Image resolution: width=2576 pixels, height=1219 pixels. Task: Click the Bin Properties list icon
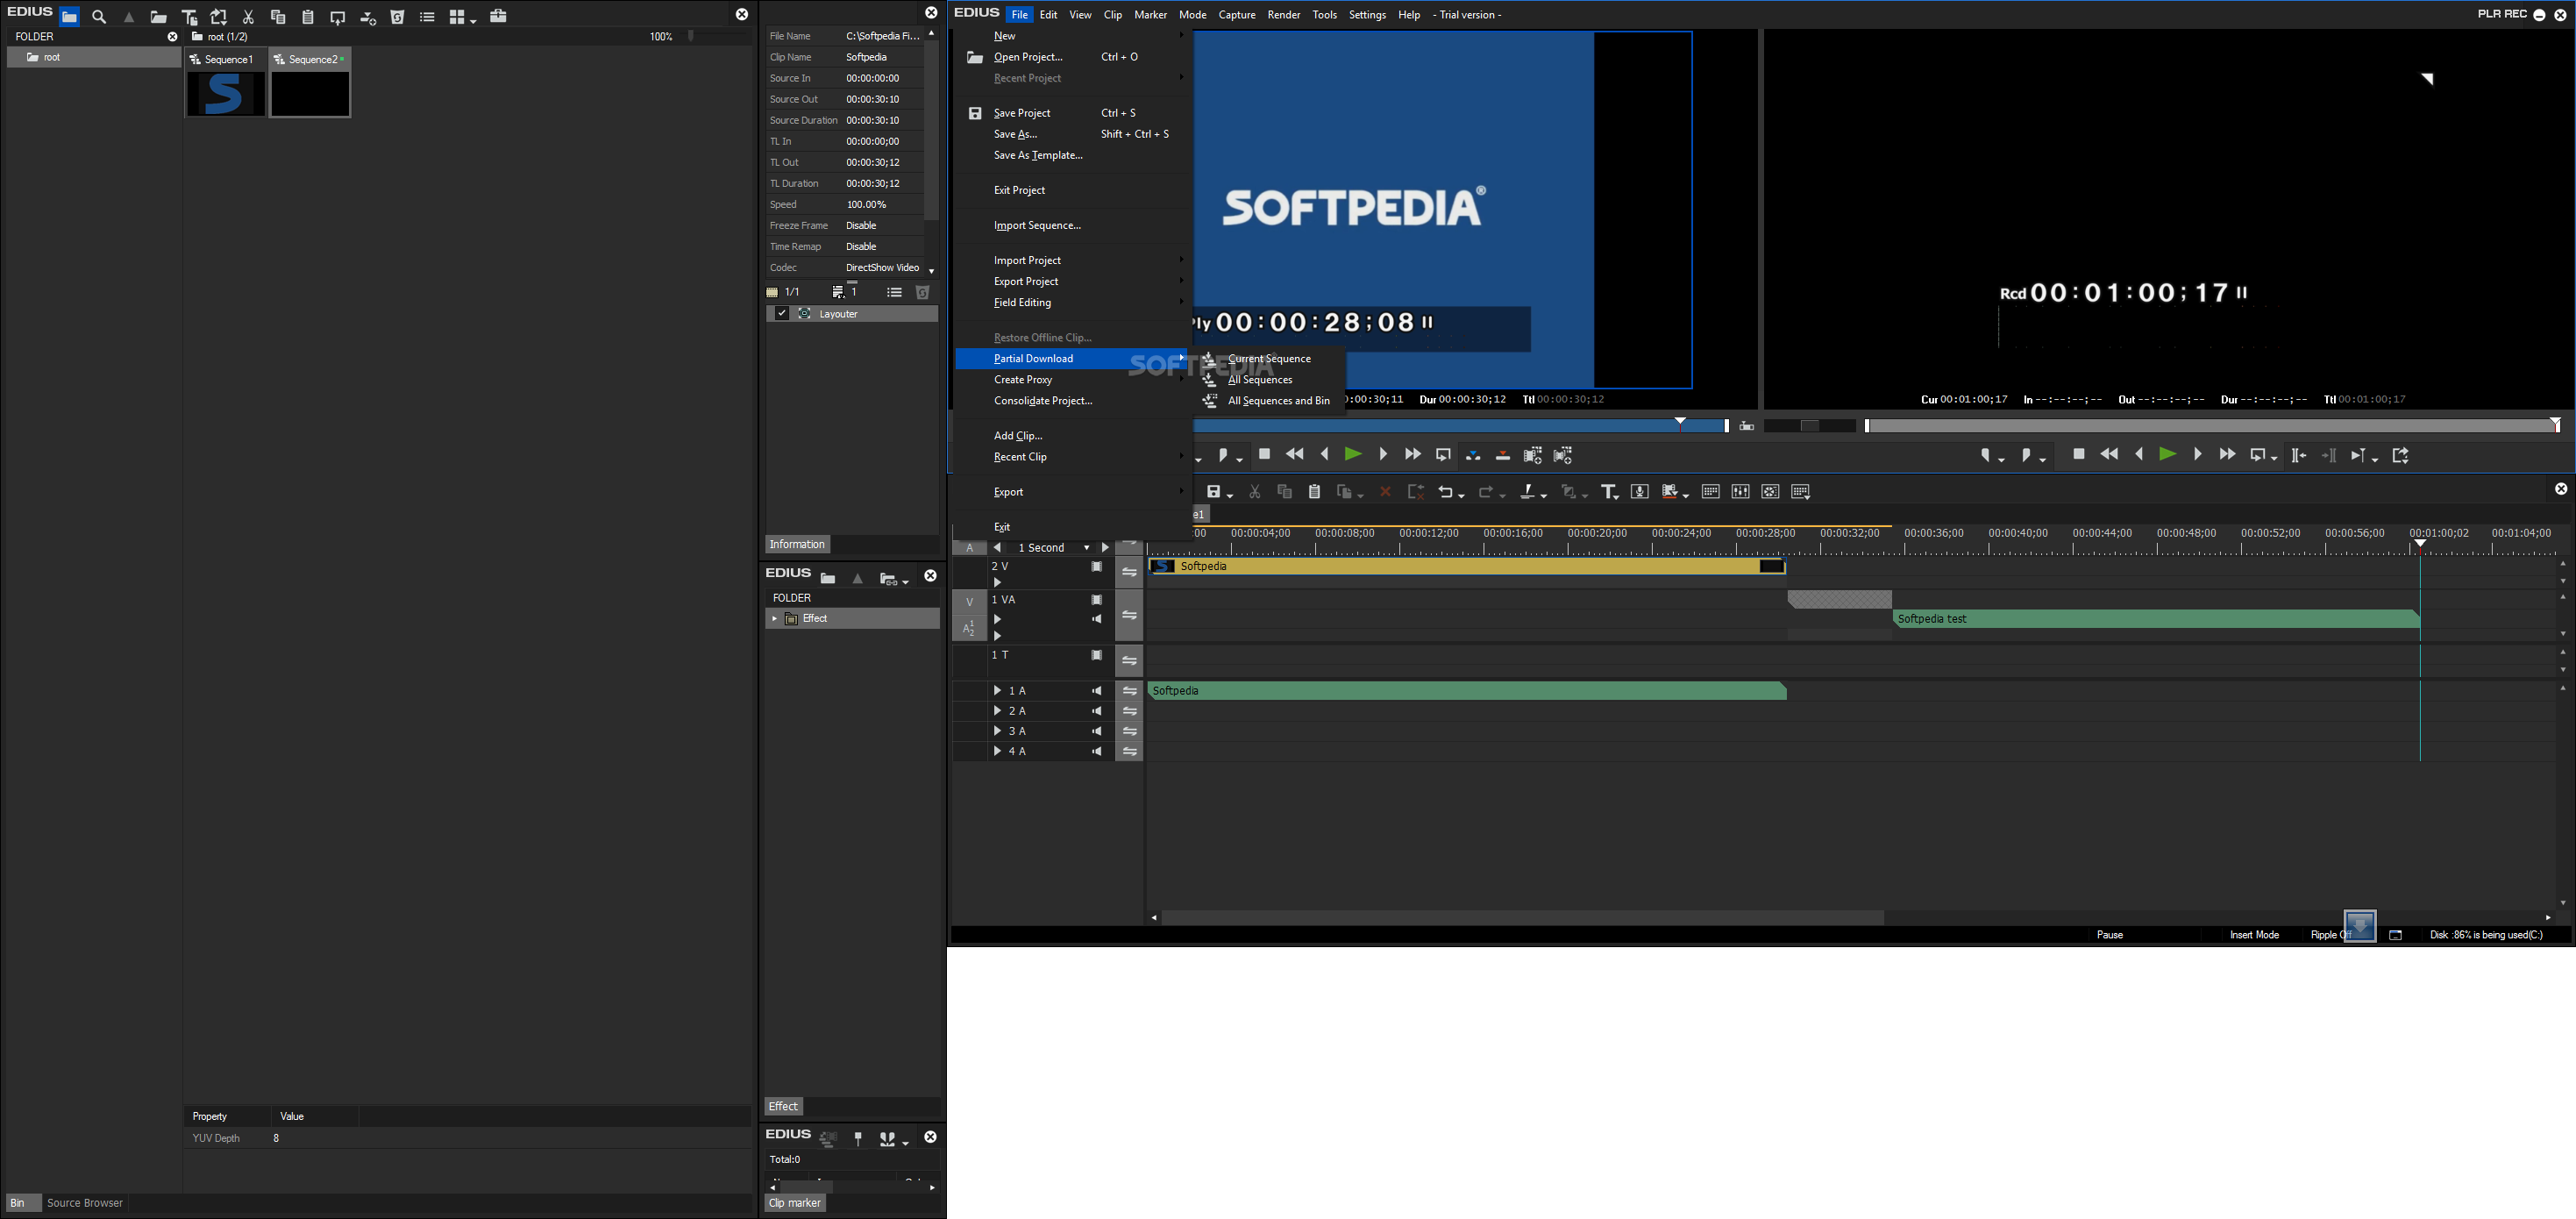click(427, 17)
